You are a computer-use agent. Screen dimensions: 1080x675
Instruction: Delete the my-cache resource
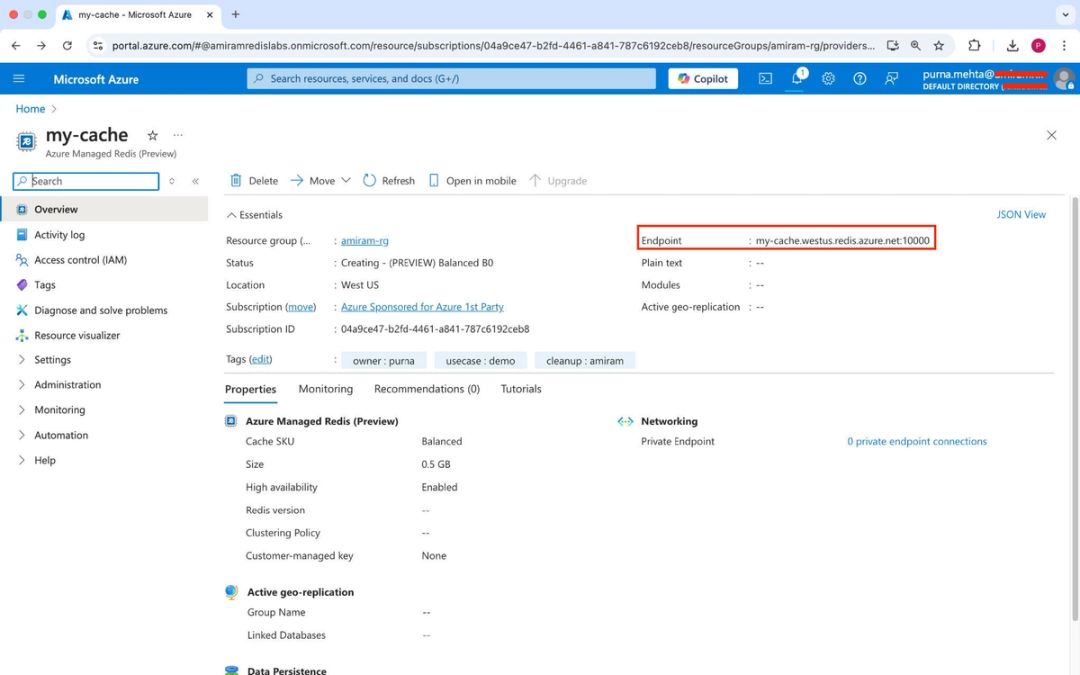click(x=253, y=180)
